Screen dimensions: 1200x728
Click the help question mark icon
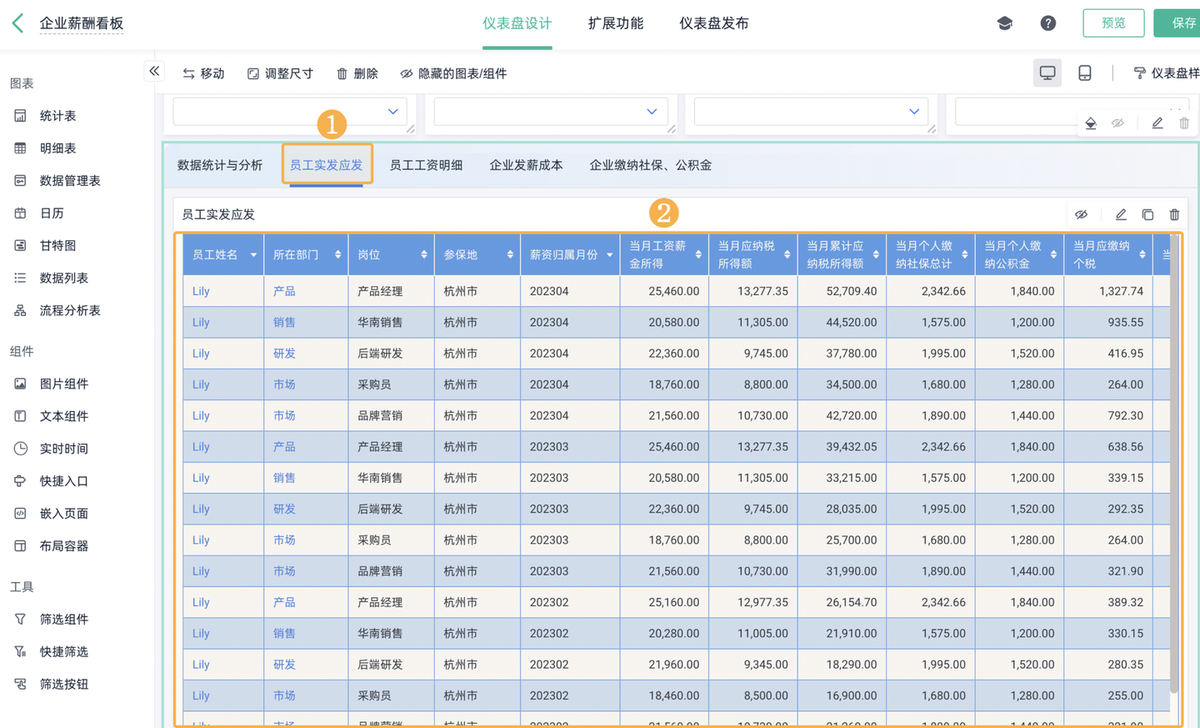[1048, 23]
